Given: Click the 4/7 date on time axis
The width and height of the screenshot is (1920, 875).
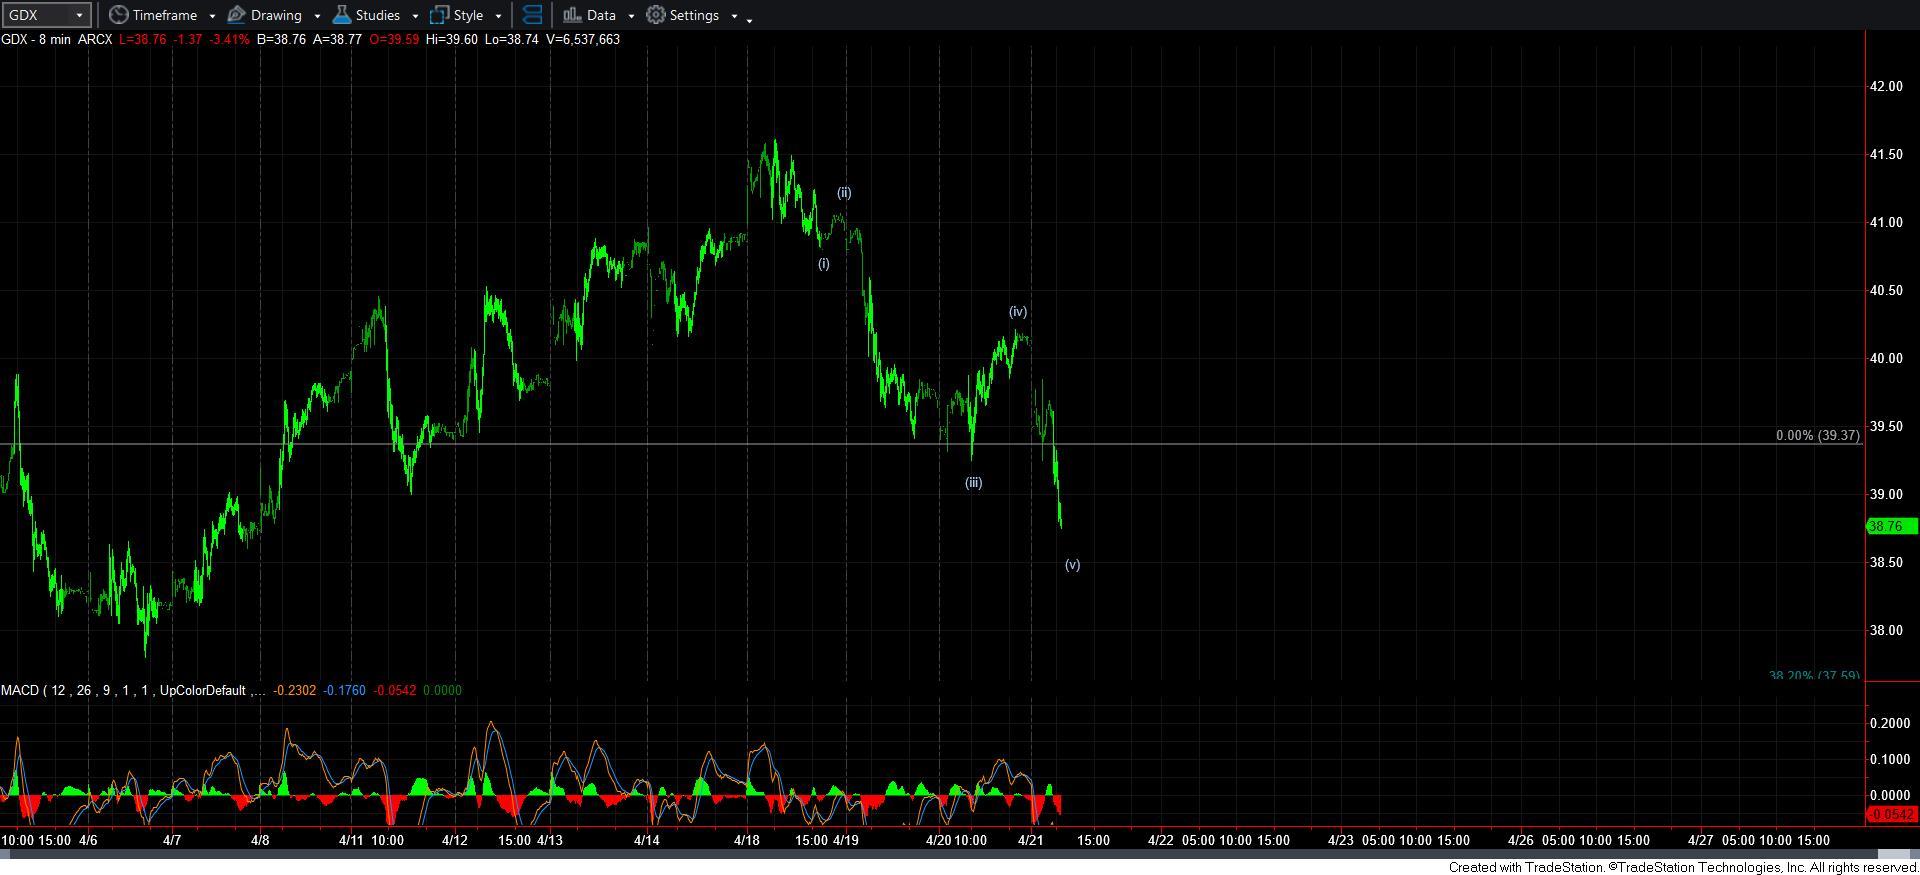Looking at the screenshot, I should pyautogui.click(x=172, y=840).
